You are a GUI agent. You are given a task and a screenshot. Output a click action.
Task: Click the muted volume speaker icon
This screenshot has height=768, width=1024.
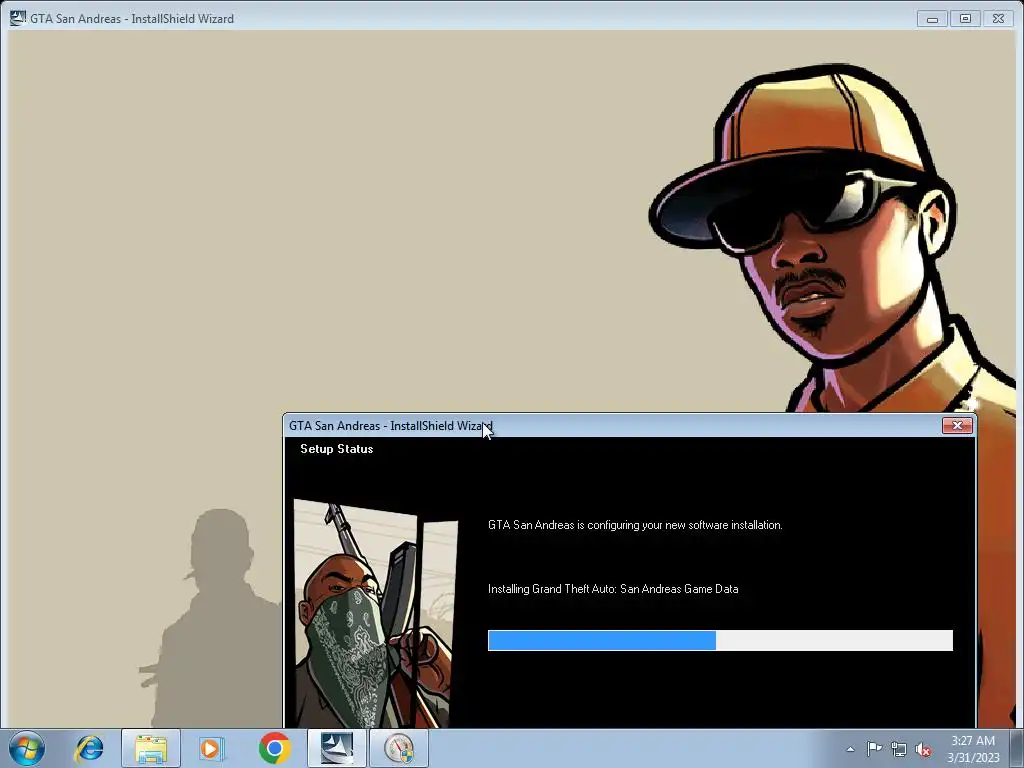(x=923, y=749)
